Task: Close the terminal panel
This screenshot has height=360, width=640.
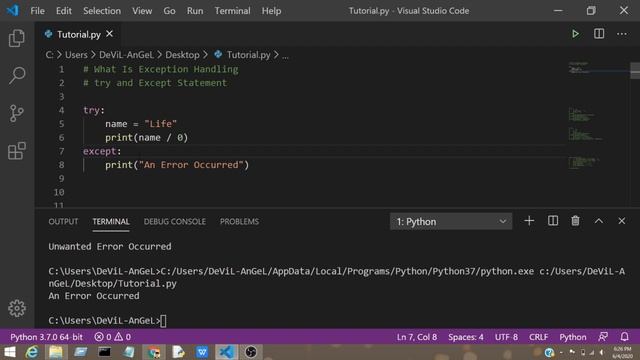Action: coord(621,221)
